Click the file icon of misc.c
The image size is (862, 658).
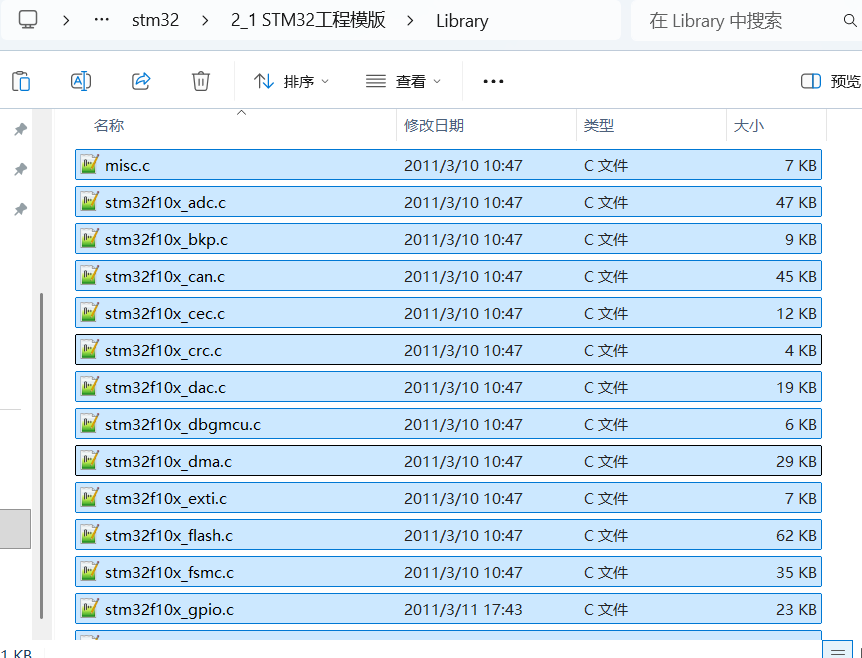89,164
